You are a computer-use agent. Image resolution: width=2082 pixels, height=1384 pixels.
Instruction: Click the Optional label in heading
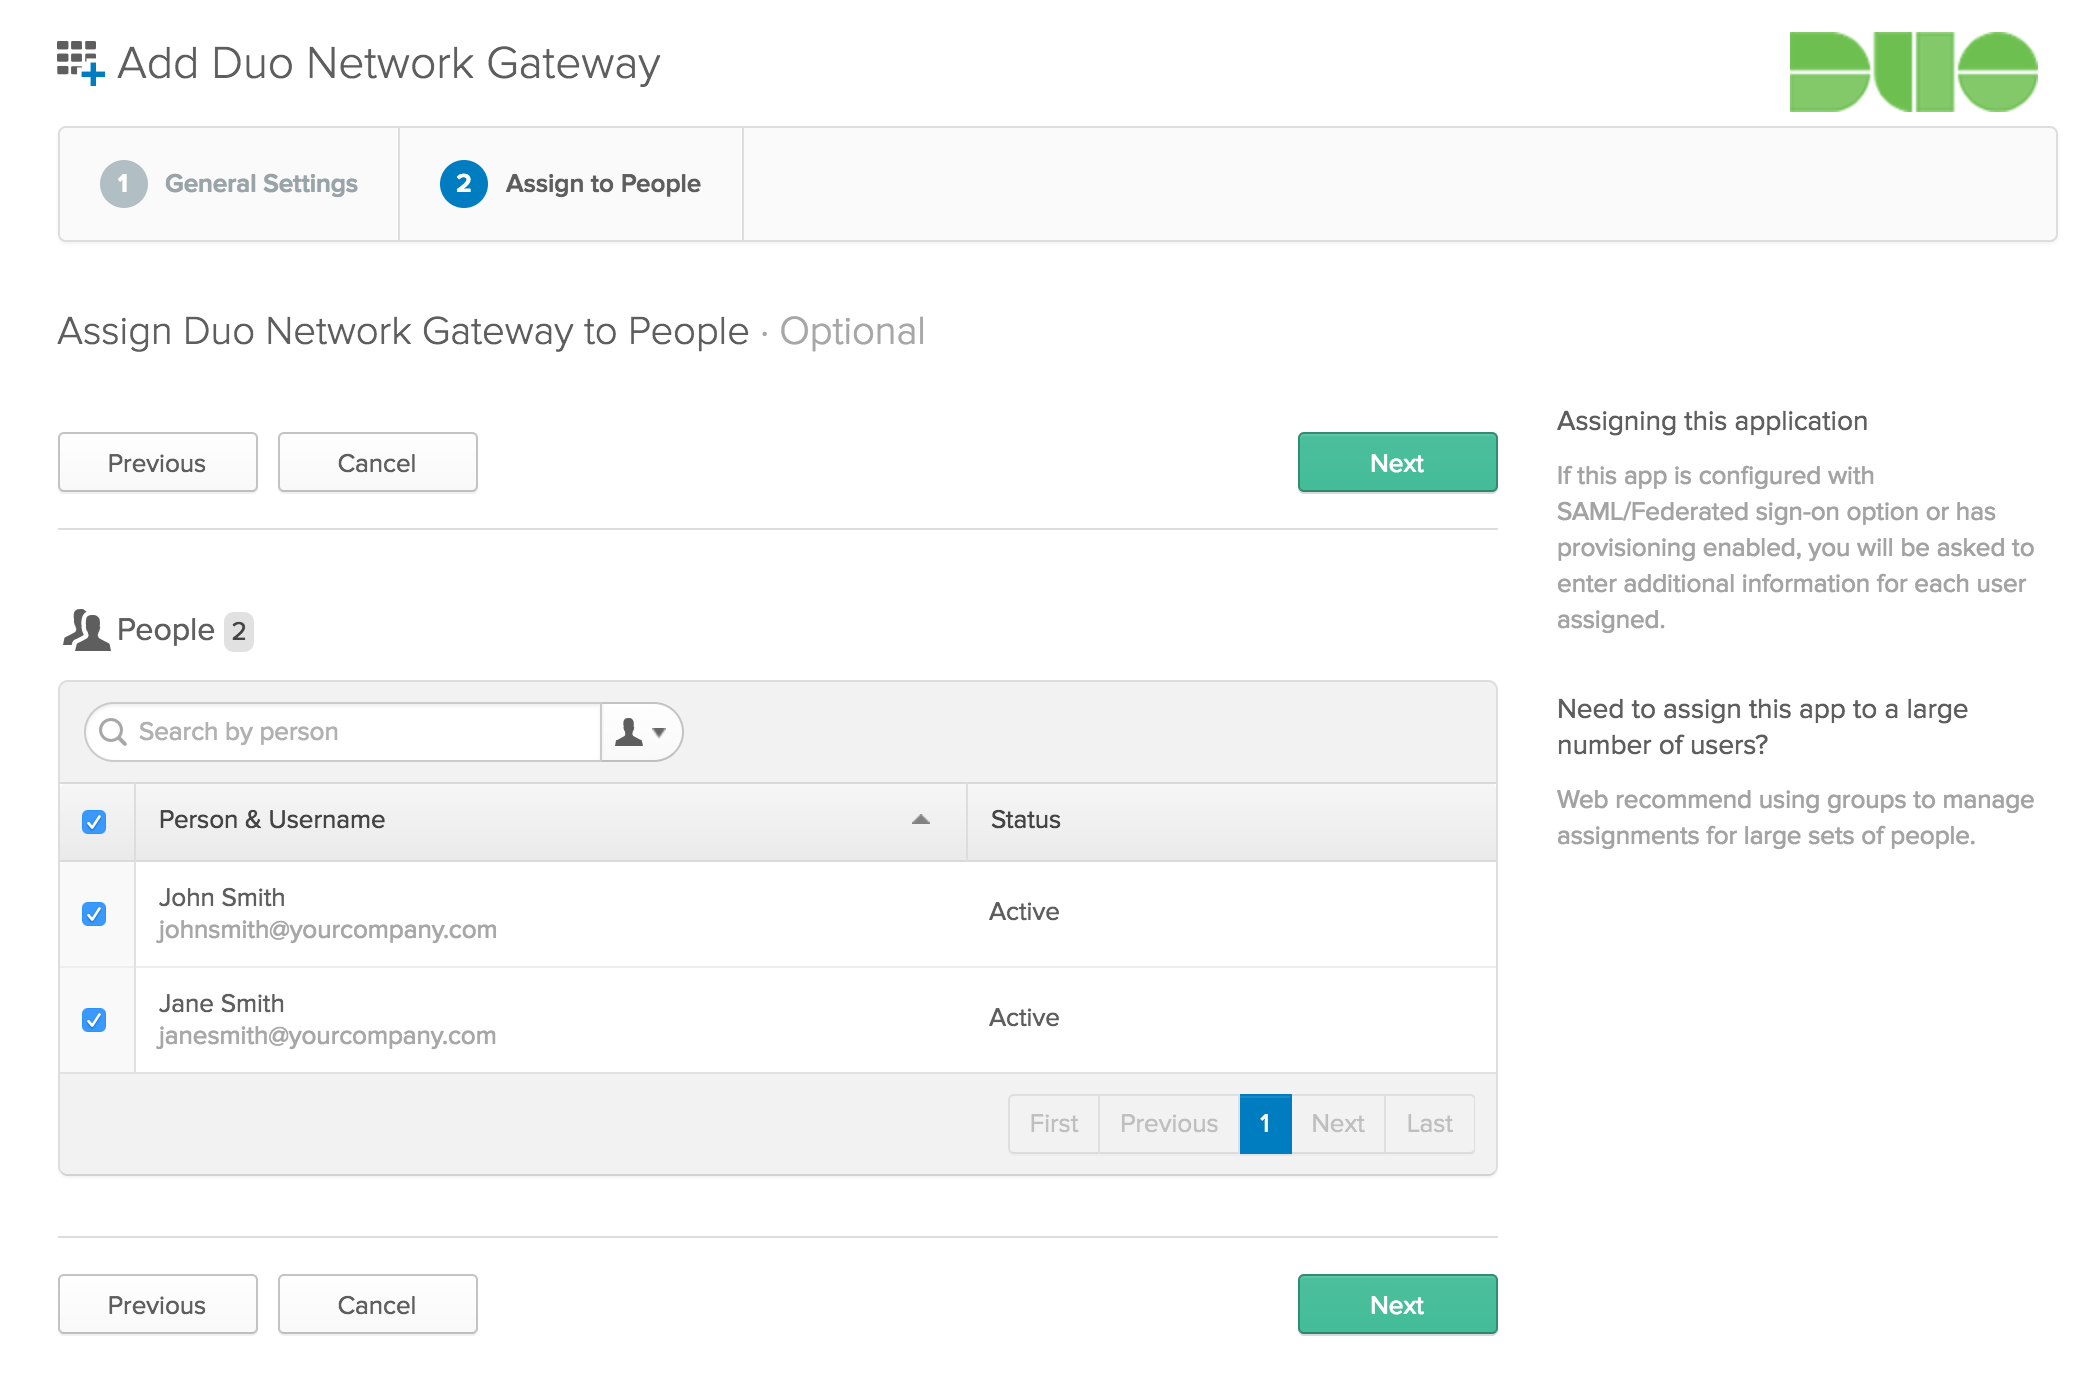[852, 331]
